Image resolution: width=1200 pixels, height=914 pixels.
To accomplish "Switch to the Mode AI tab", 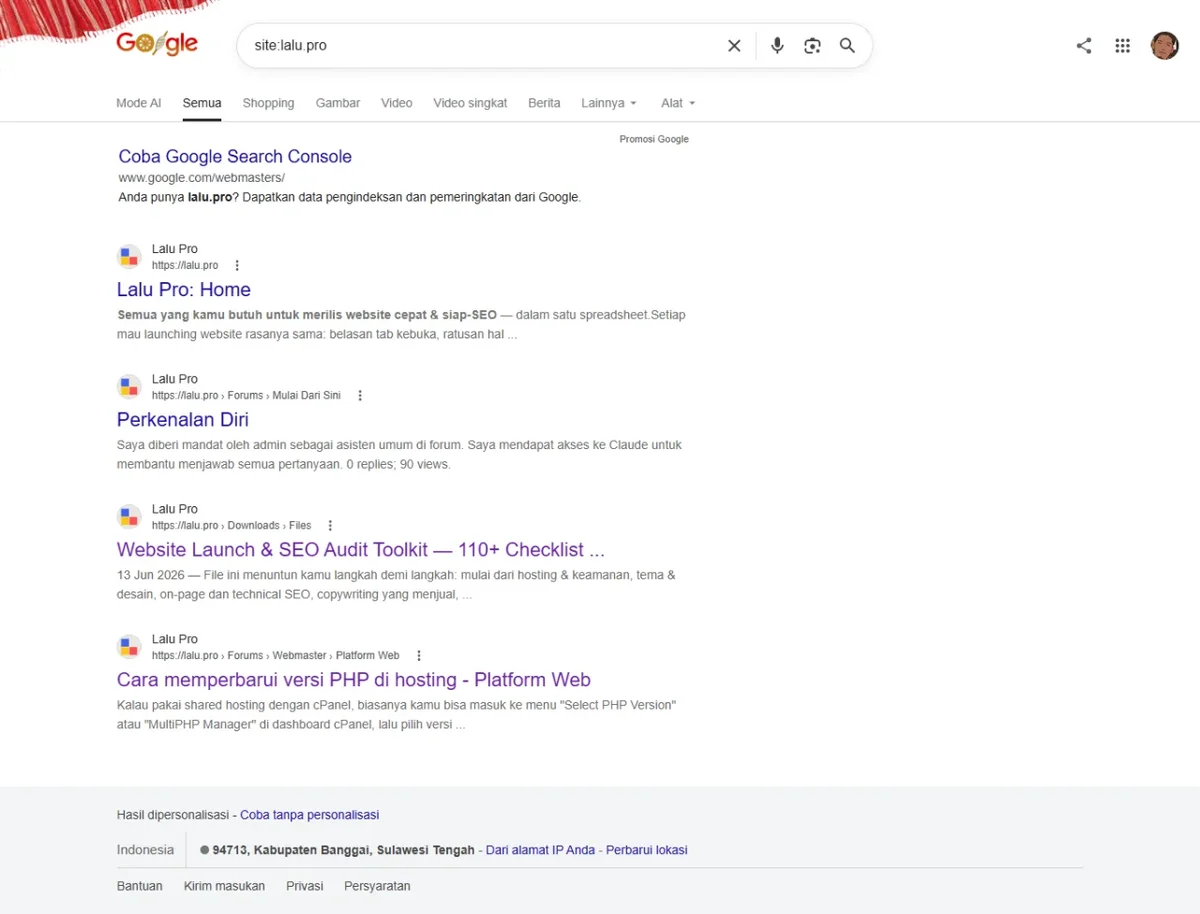I will (138, 103).
